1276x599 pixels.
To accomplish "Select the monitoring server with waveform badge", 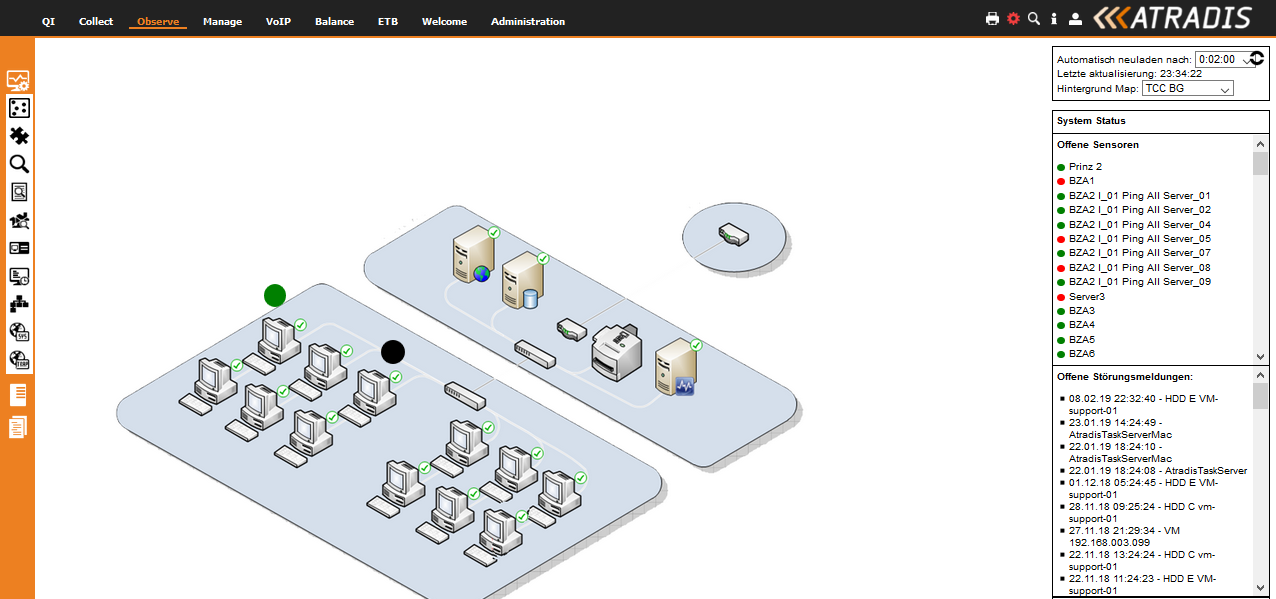I will pos(675,367).
